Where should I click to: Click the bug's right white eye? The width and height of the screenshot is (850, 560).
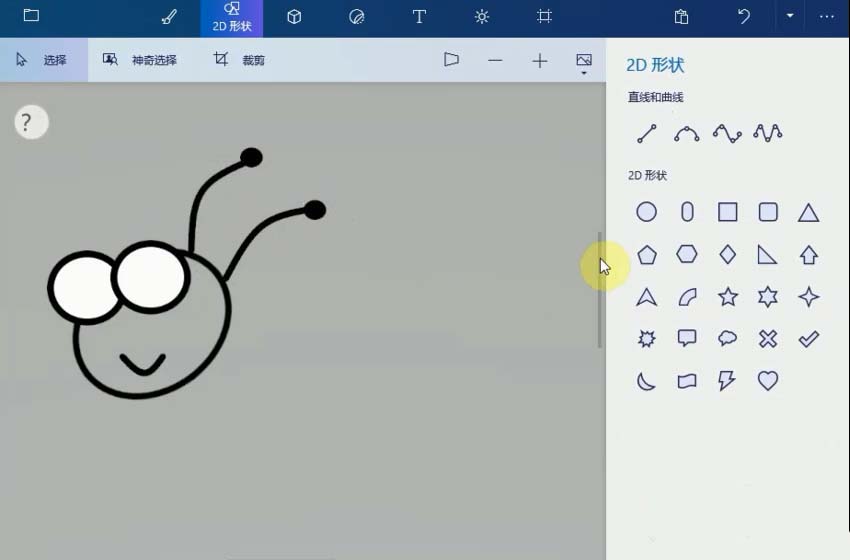coord(150,277)
